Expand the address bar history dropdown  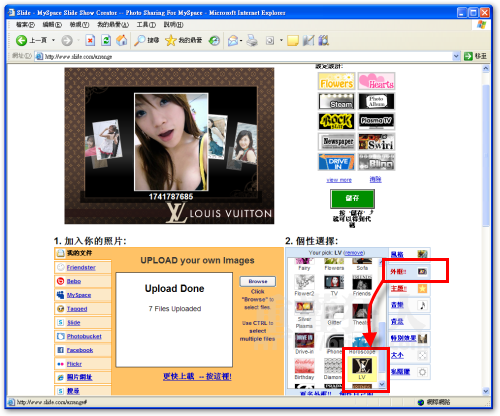tap(456, 56)
